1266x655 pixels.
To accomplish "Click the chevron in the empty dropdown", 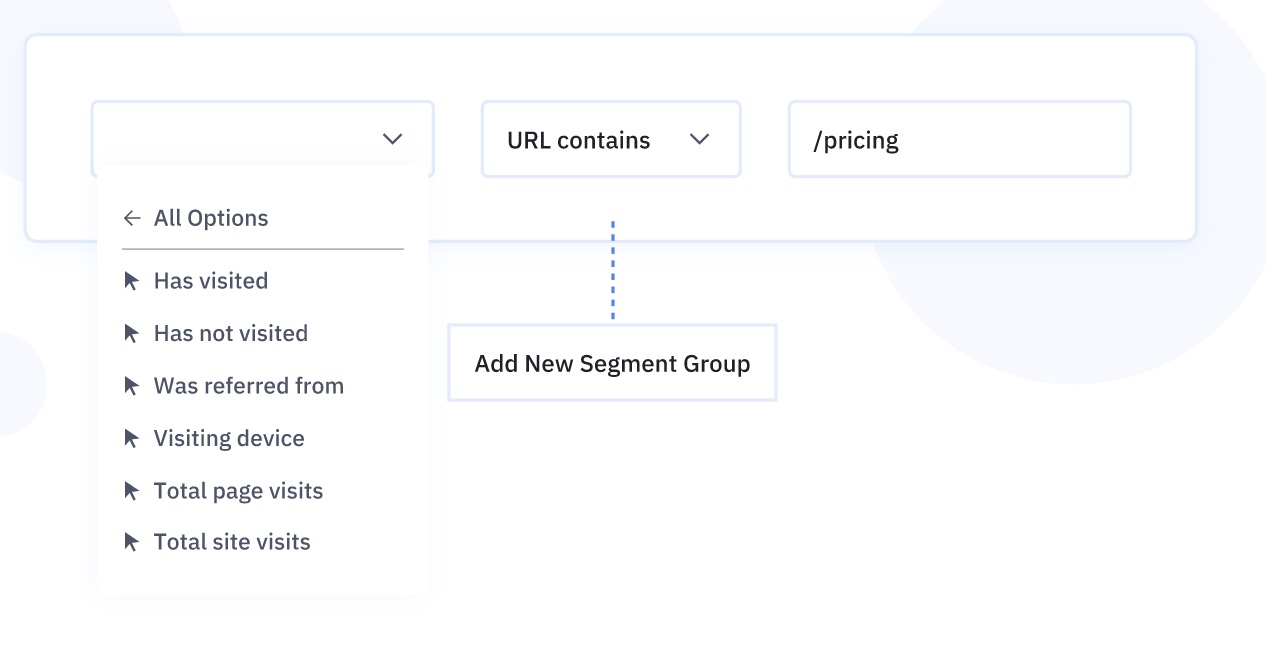I will pyautogui.click(x=393, y=139).
